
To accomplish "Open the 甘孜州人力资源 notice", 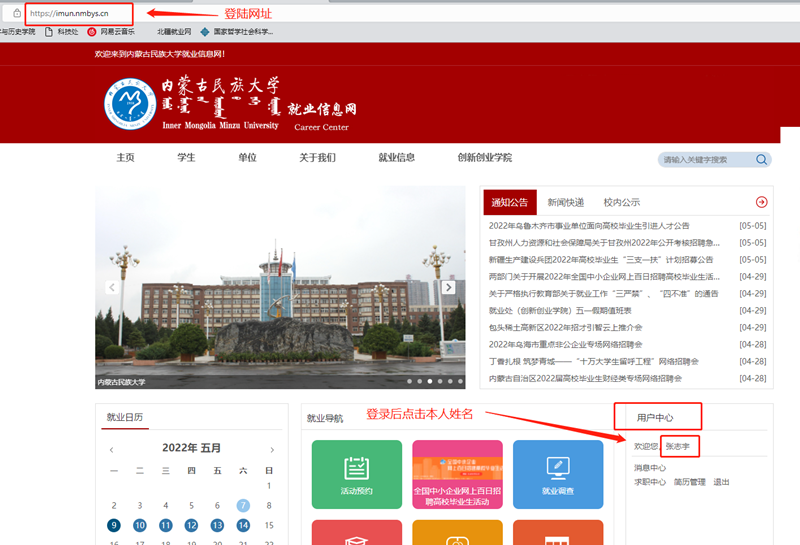I will tap(604, 242).
